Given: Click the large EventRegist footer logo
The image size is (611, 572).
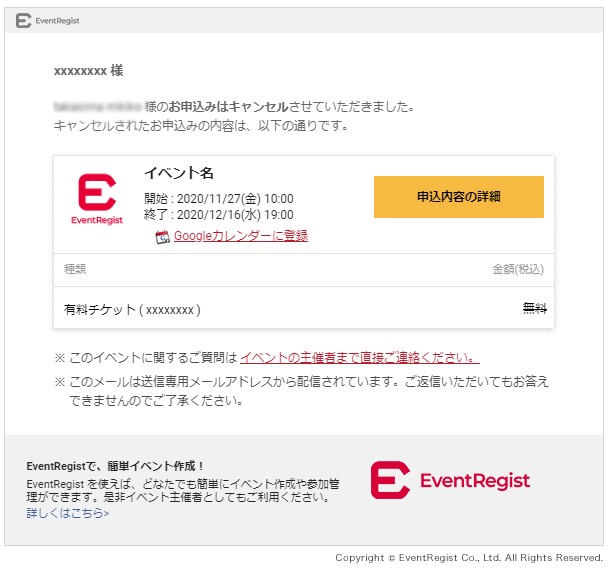Looking at the screenshot, I should tap(450, 480).
